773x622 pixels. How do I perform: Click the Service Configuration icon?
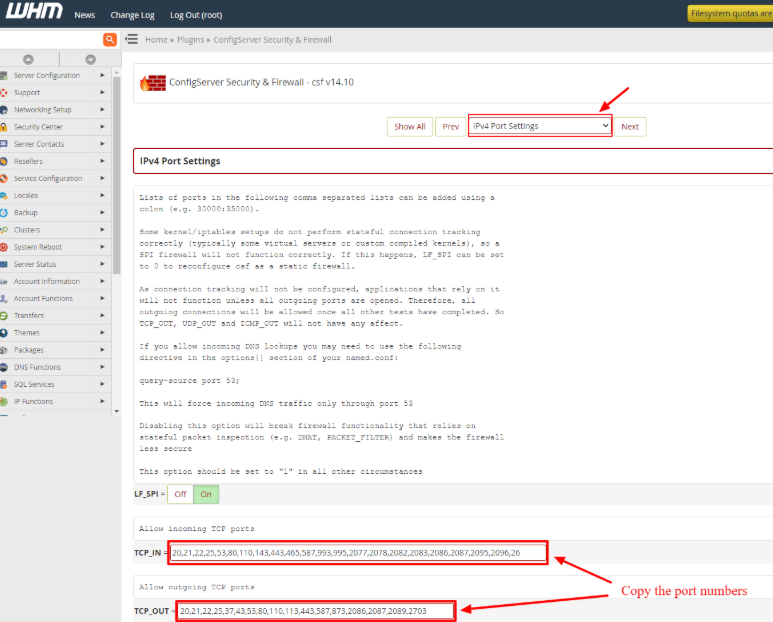pos(4,178)
